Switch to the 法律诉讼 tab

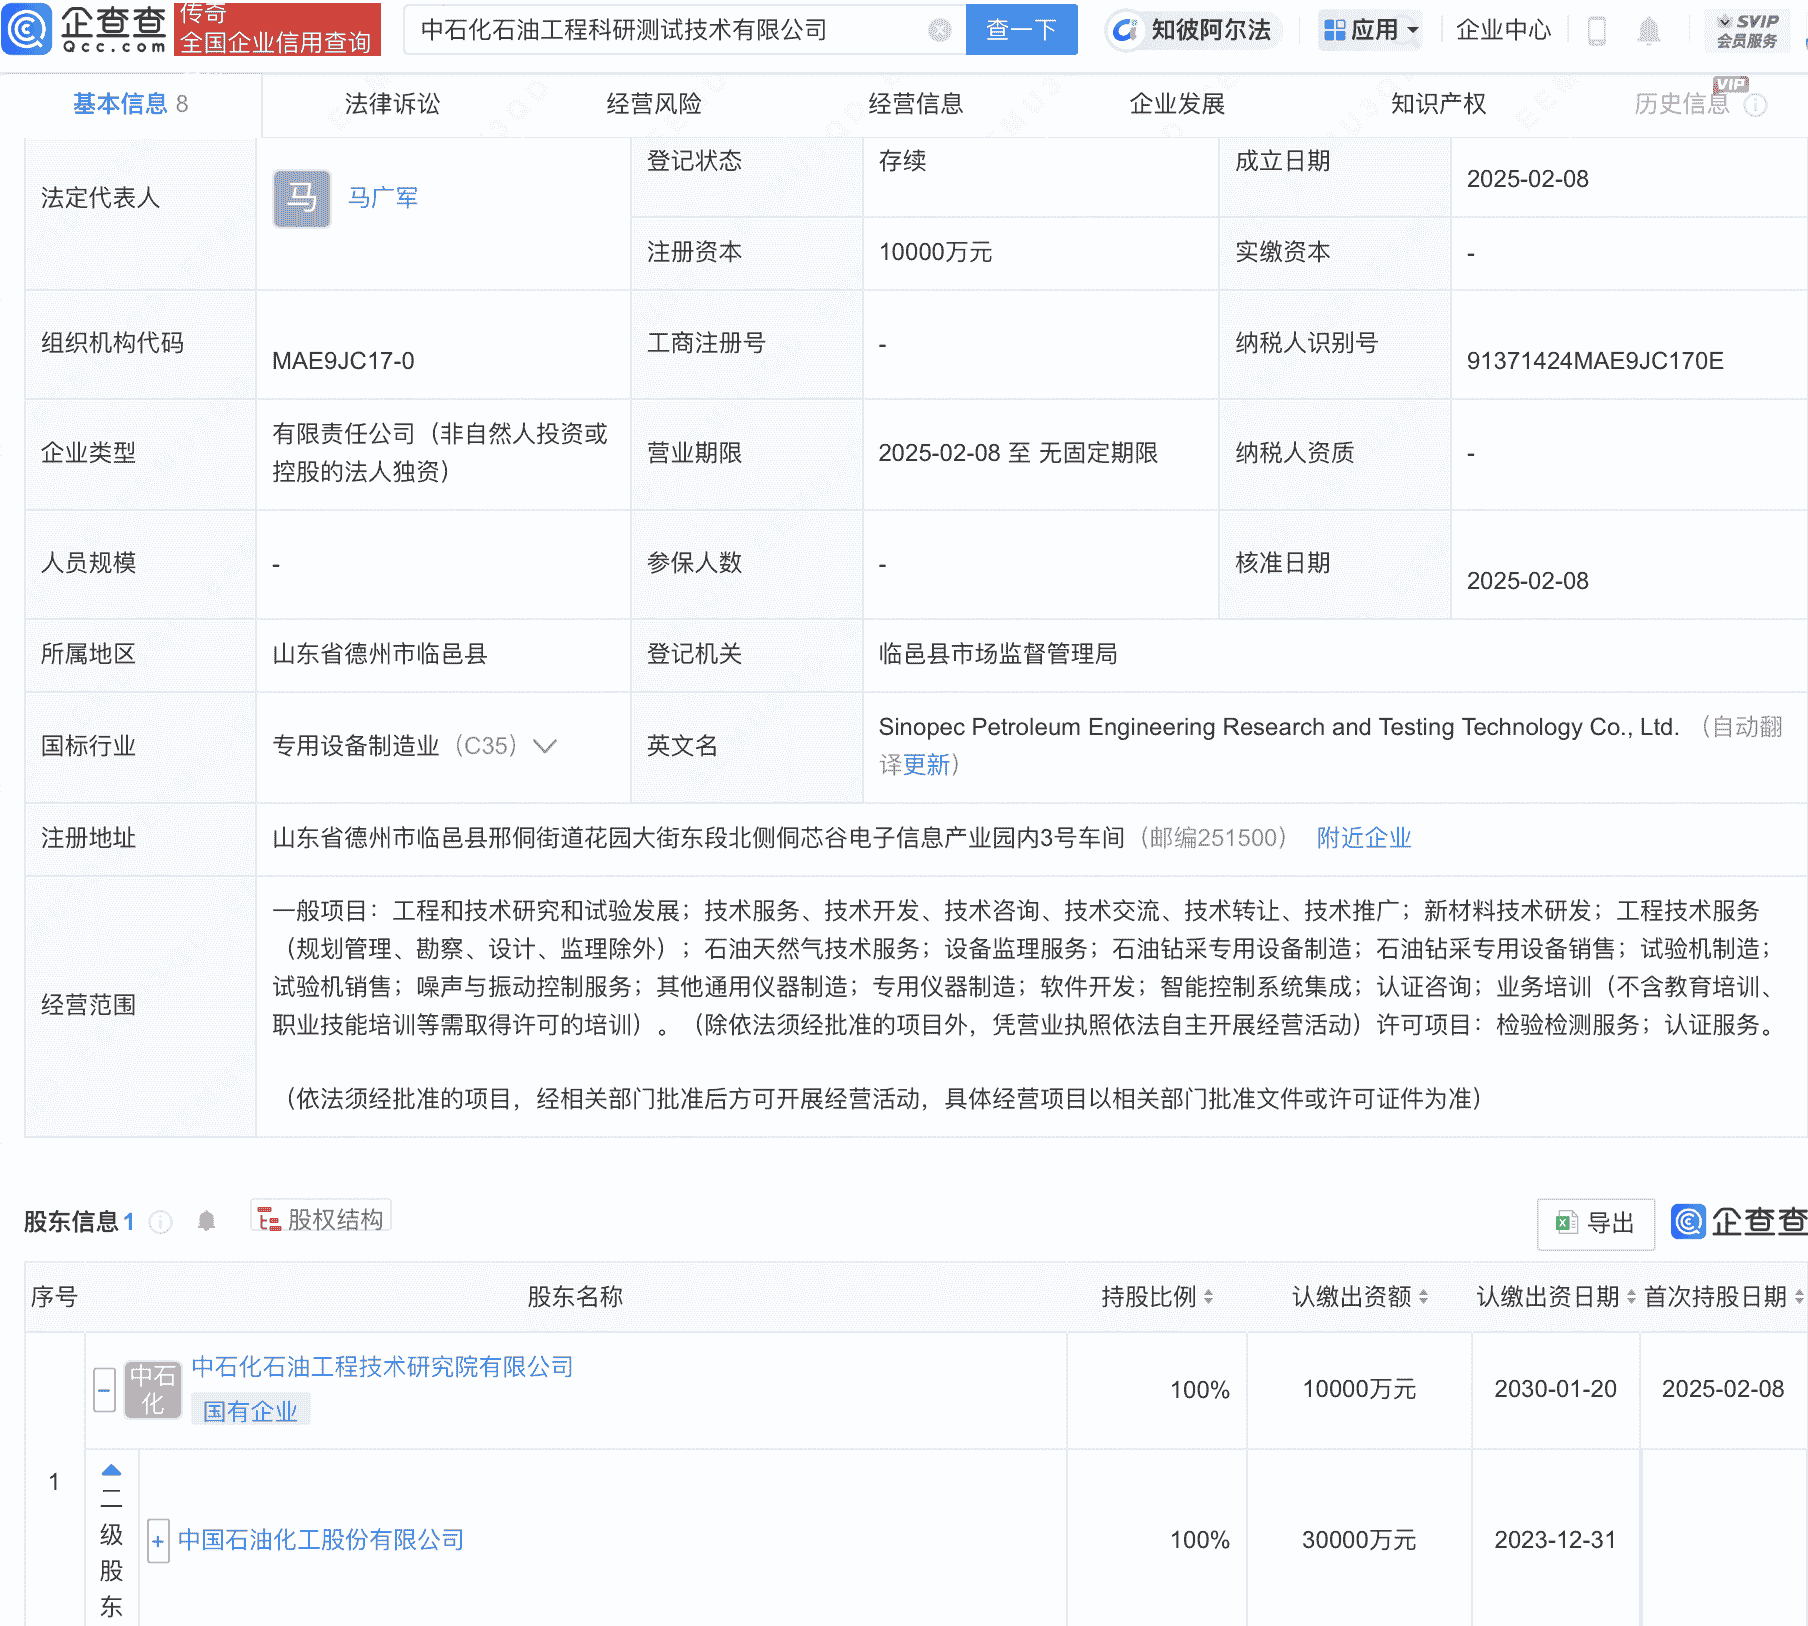click(x=391, y=103)
